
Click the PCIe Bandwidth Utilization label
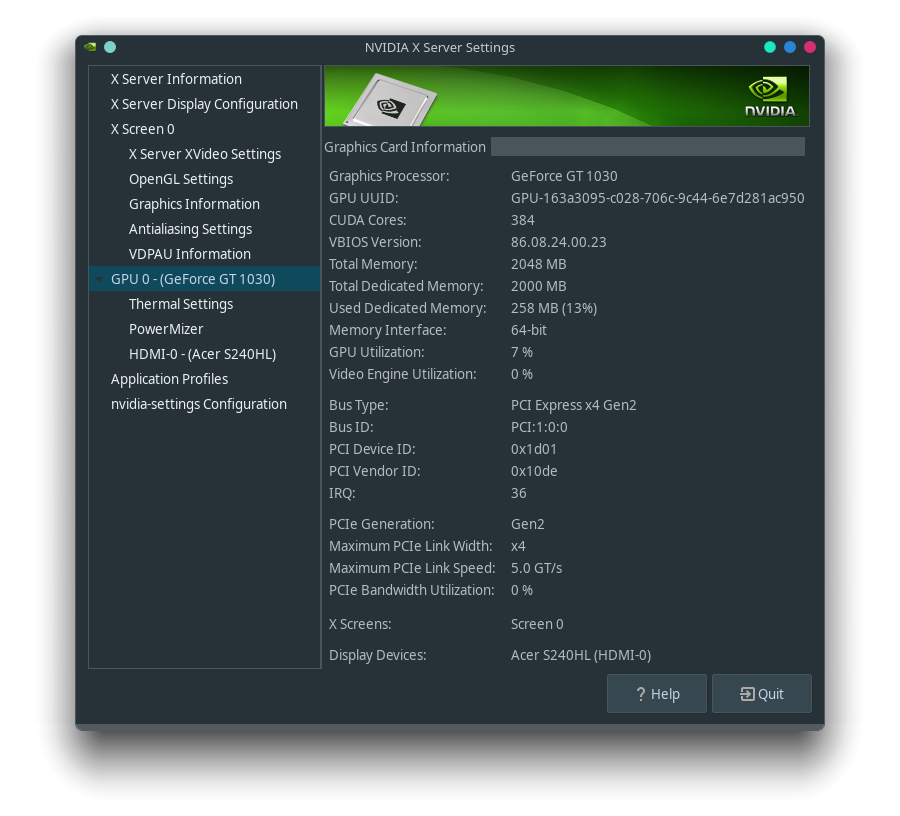pos(412,590)
